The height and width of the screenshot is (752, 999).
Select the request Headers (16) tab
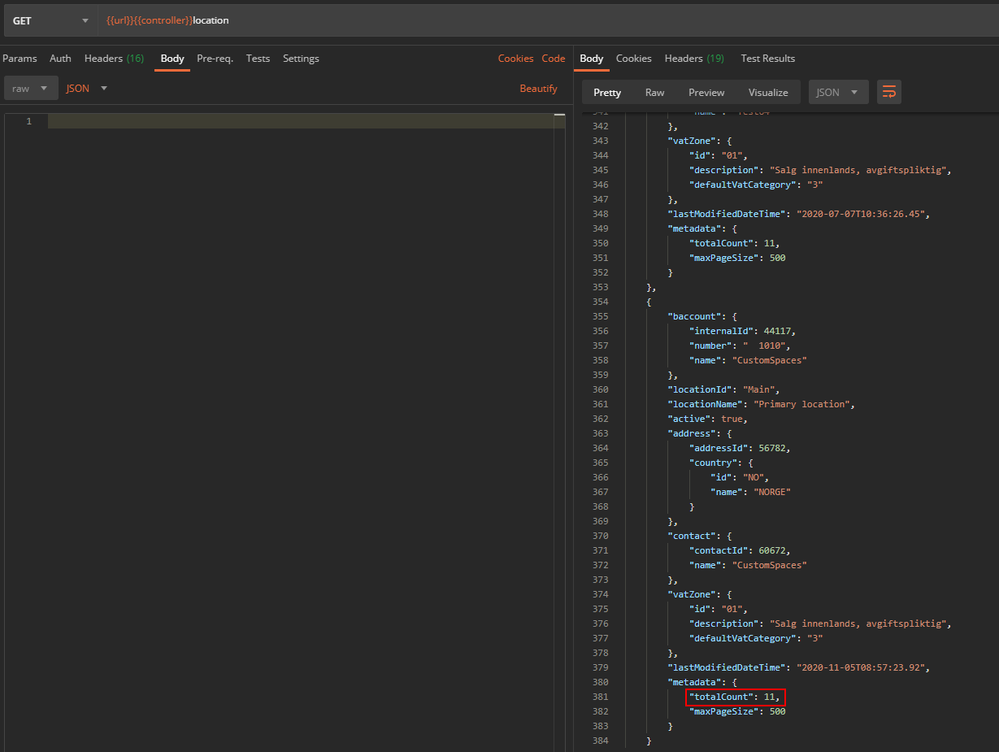pos(113,58)
